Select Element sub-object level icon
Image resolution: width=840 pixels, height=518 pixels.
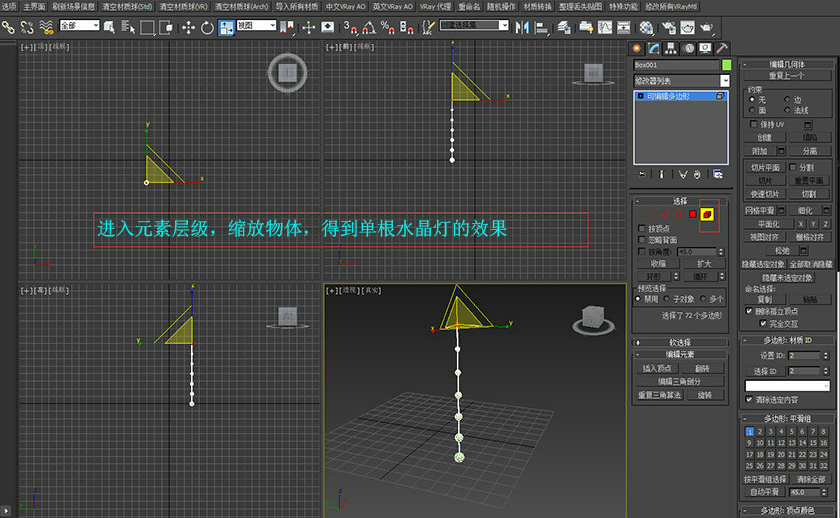pos(707,214)
